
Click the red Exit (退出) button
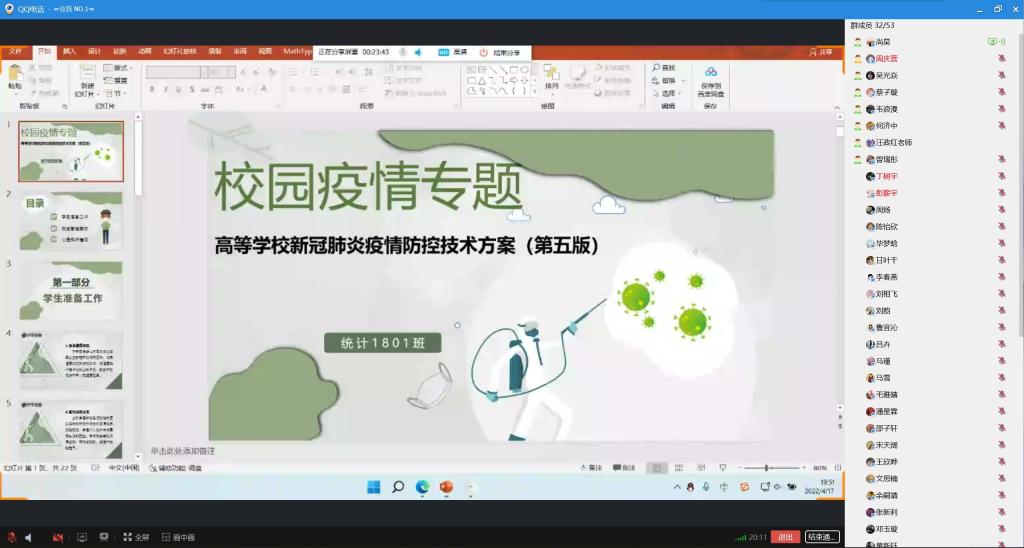point(787,537)
